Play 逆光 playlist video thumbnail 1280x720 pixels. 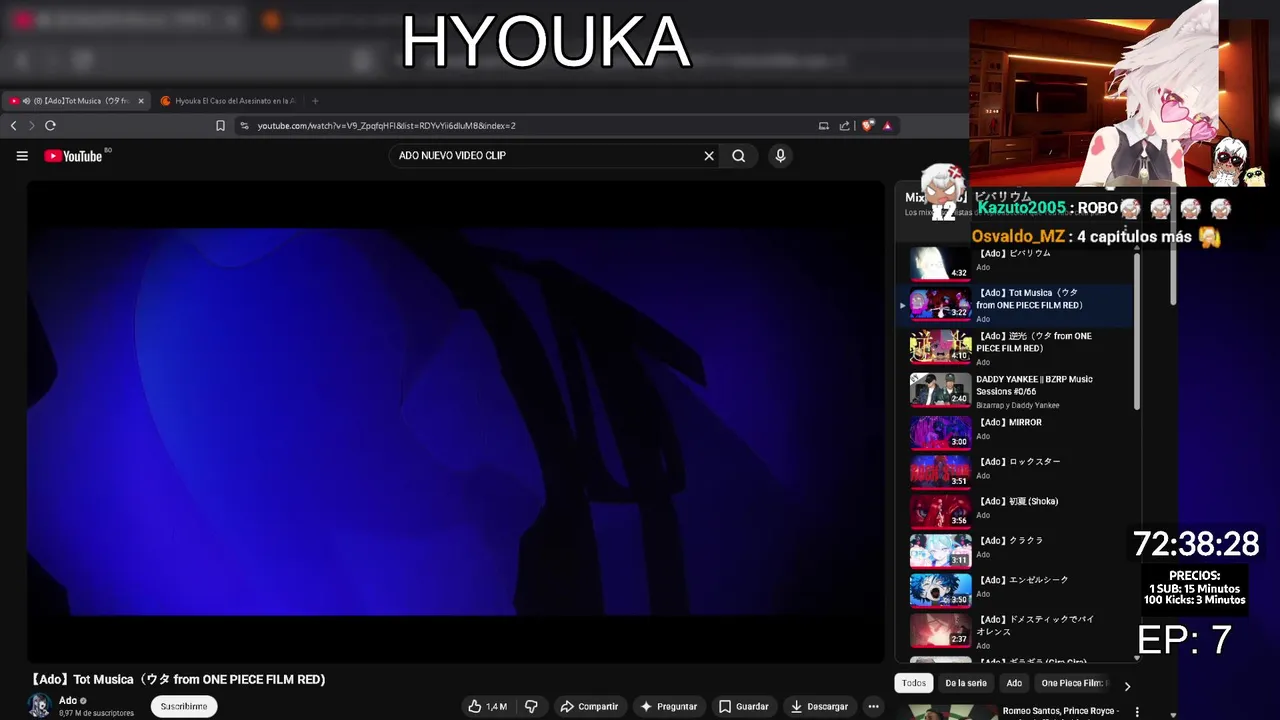click(940, 347)
